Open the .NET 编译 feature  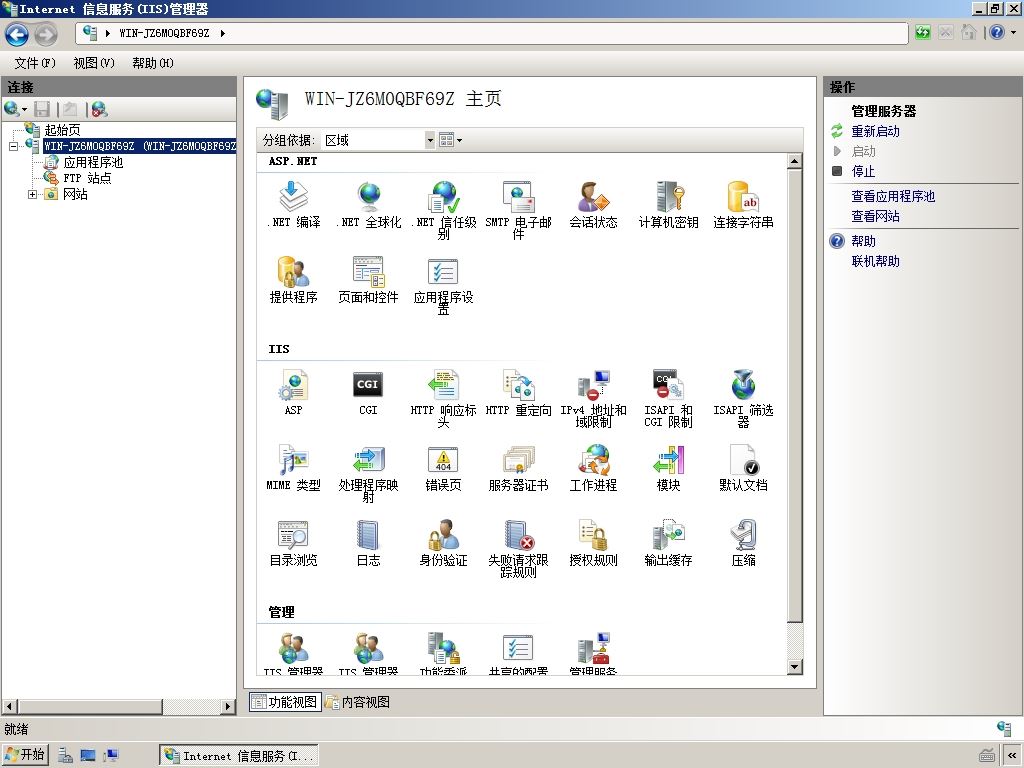tap(293, 205)
